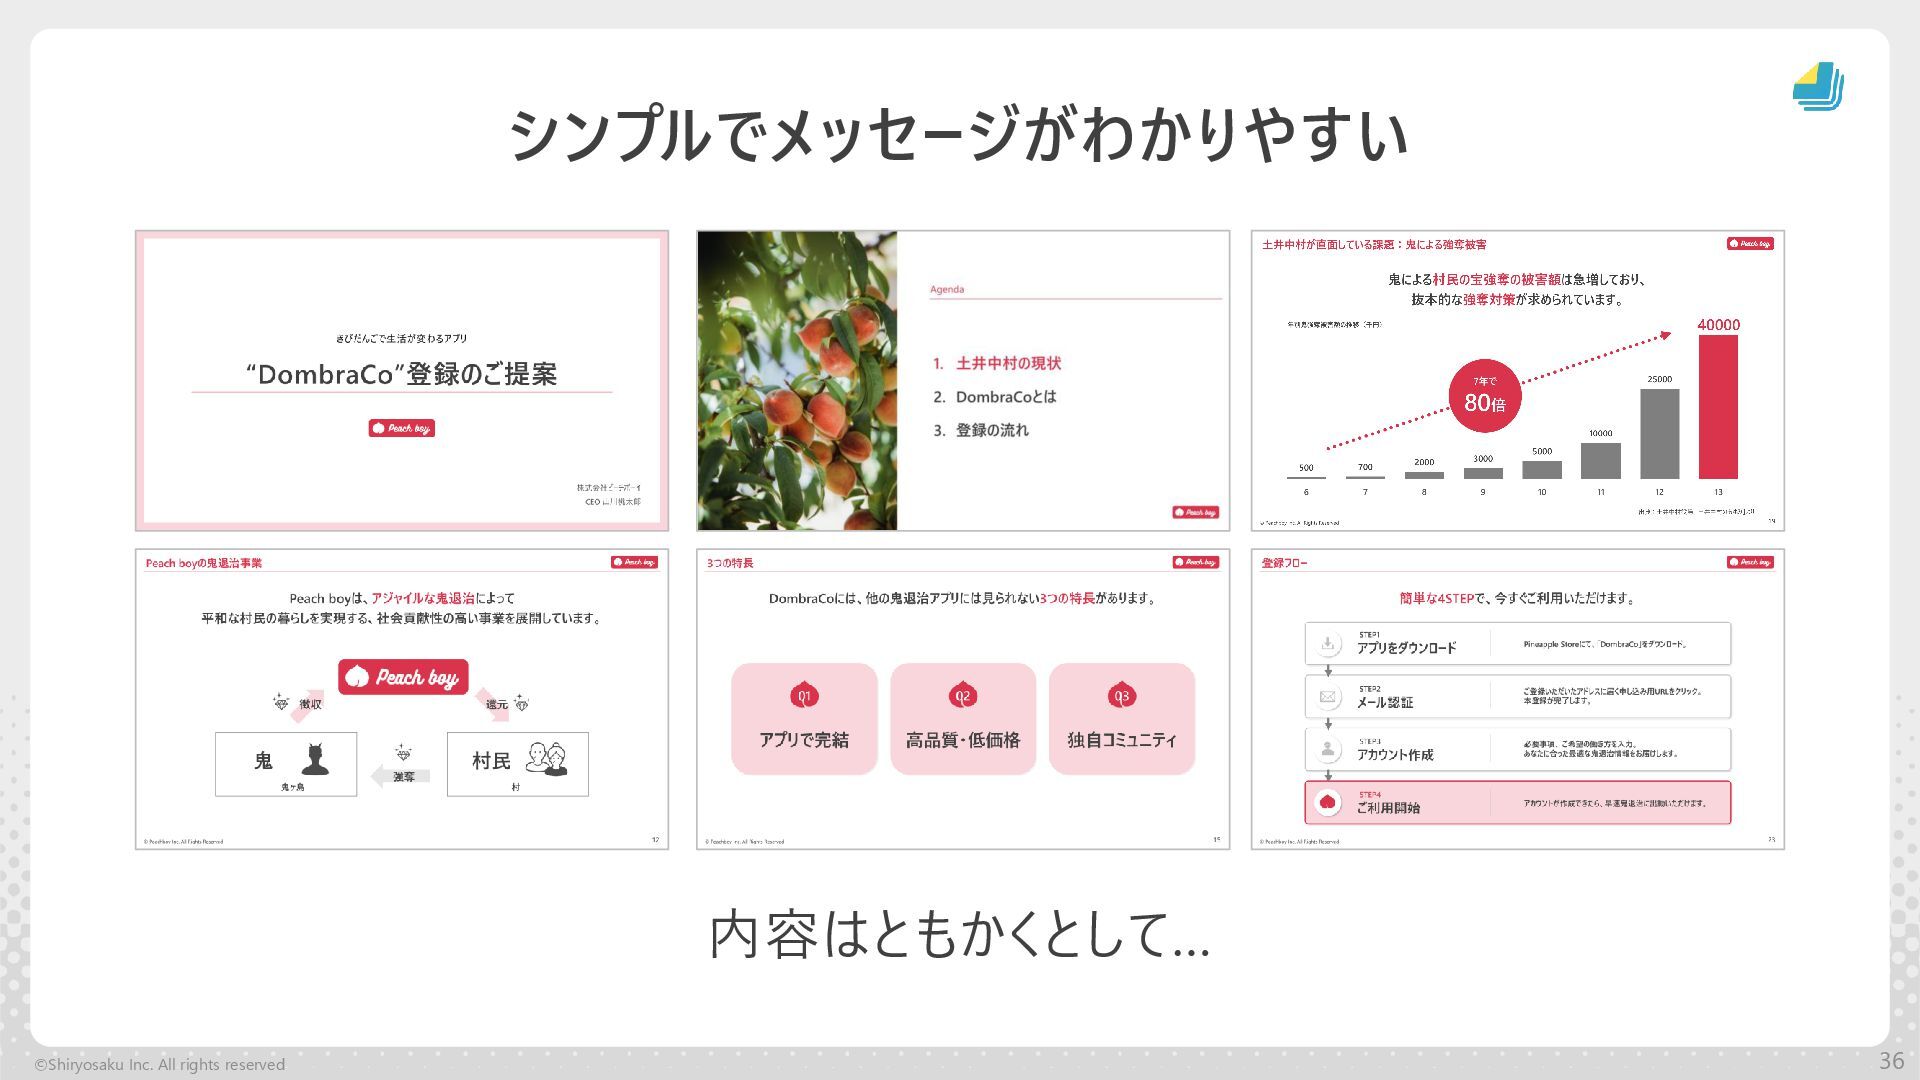Screen dimensions: 1920x1080
Task: Click the large Peach boy logo badge
Action: point(403,677)
